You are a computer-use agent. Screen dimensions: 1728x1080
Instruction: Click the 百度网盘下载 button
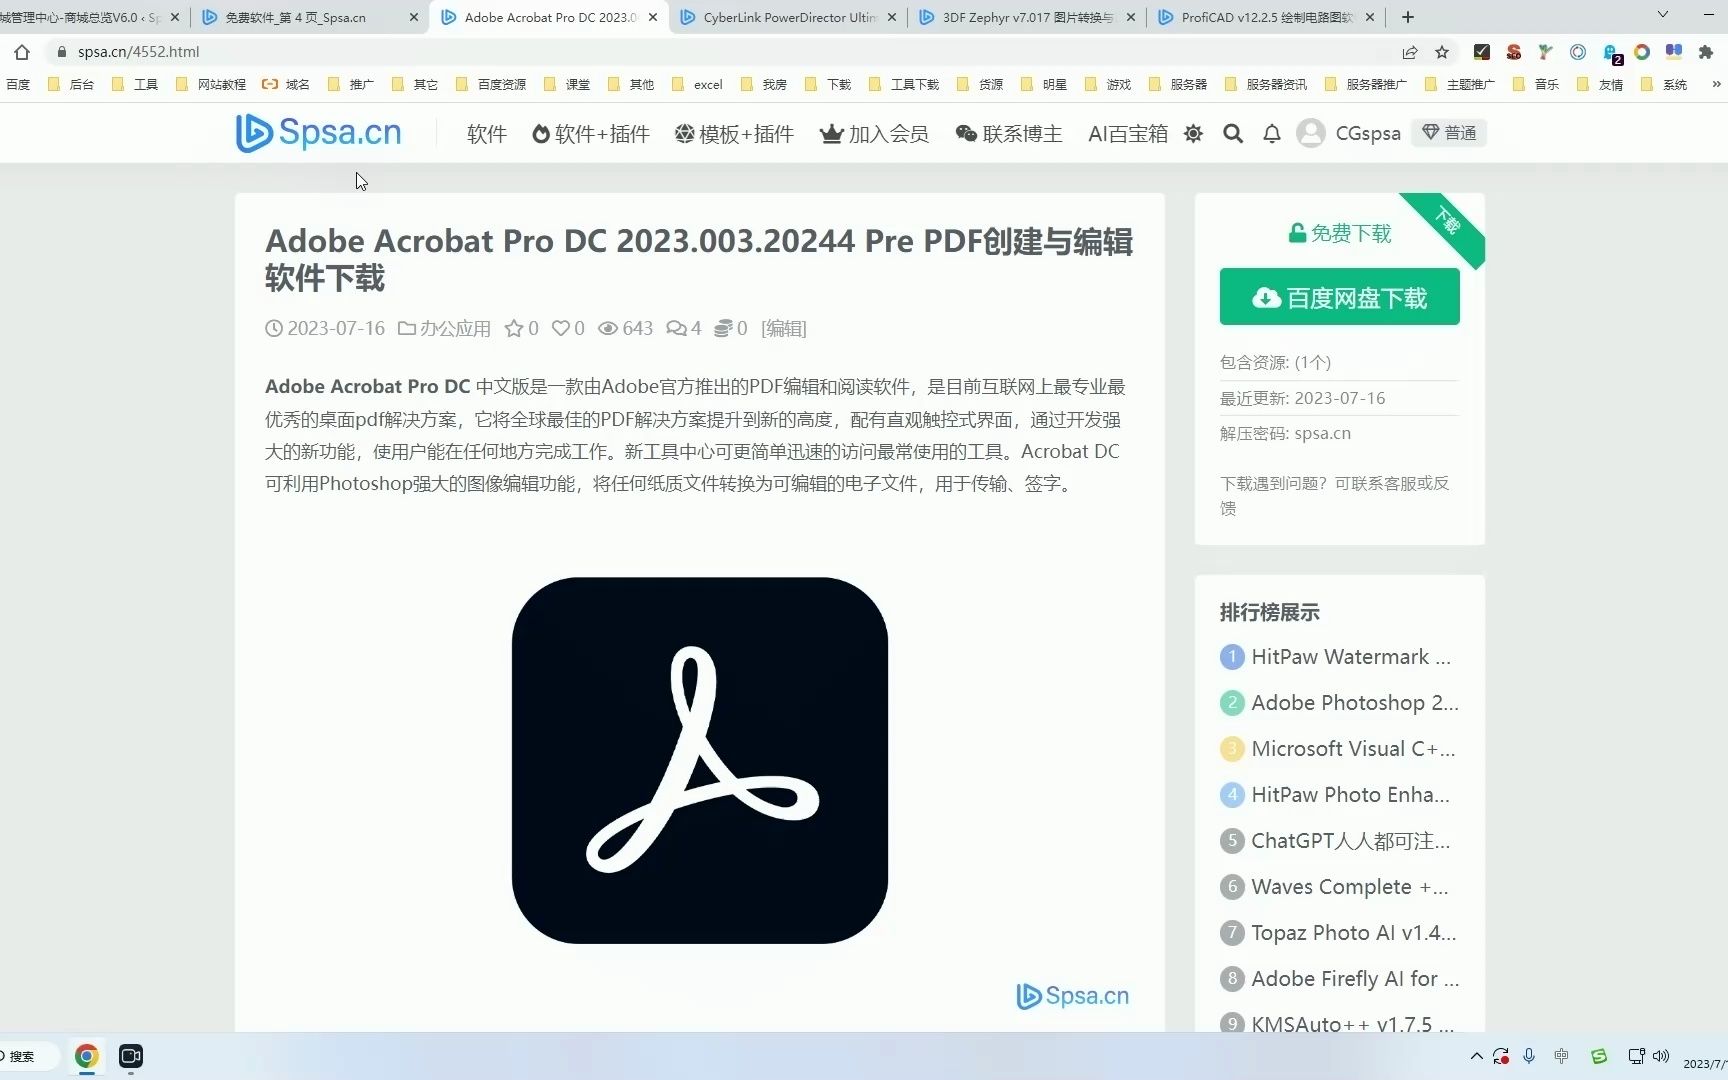[x=1340, y=297]
